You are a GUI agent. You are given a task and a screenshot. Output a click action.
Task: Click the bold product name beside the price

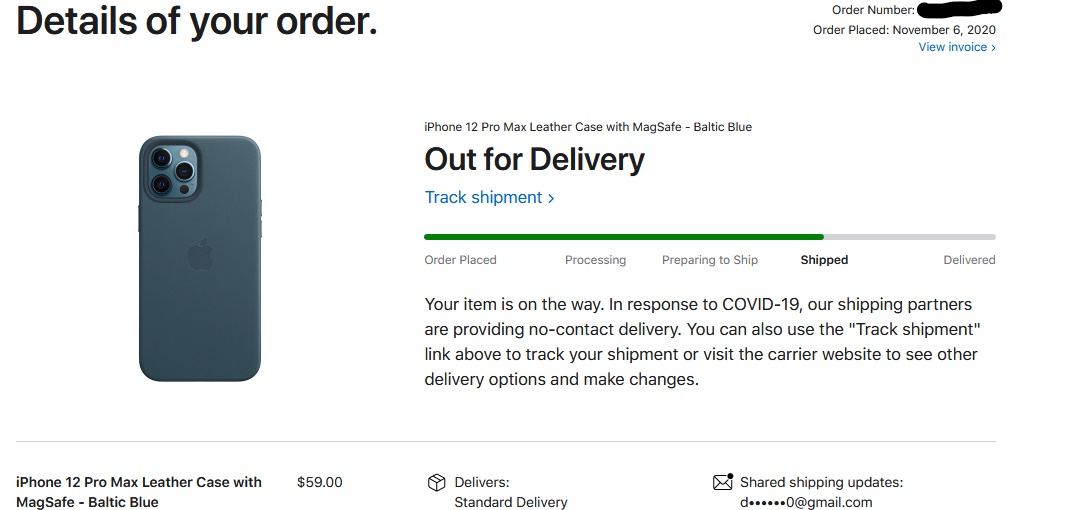138,491
